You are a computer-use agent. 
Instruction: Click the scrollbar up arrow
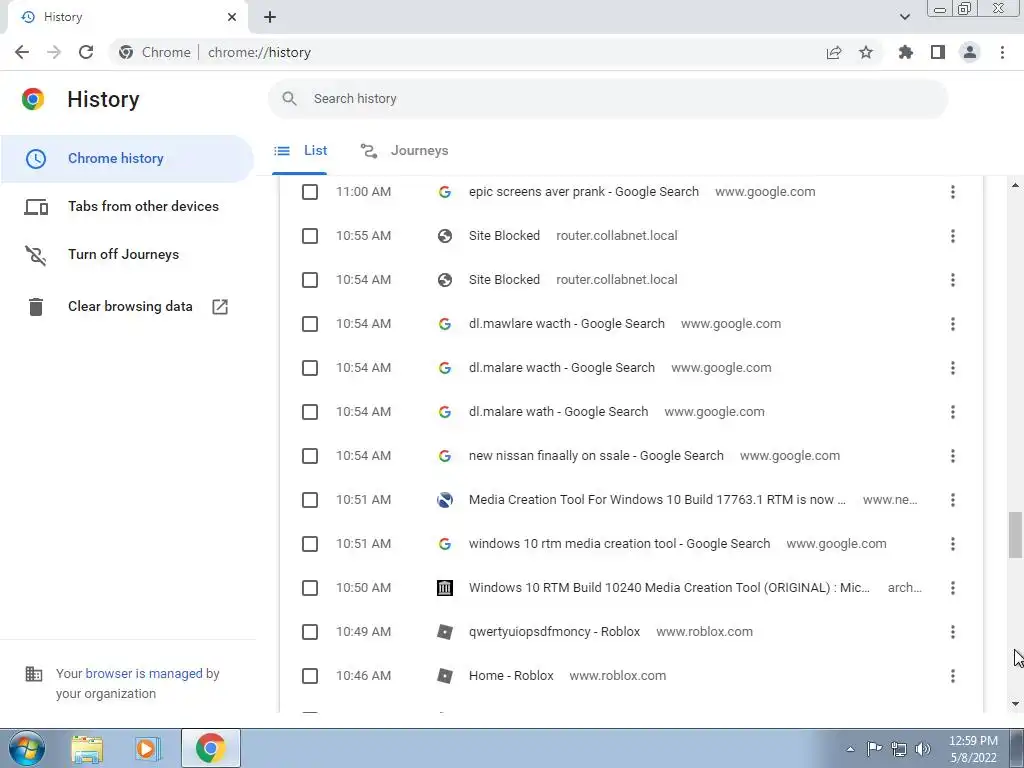[1015, 185]
